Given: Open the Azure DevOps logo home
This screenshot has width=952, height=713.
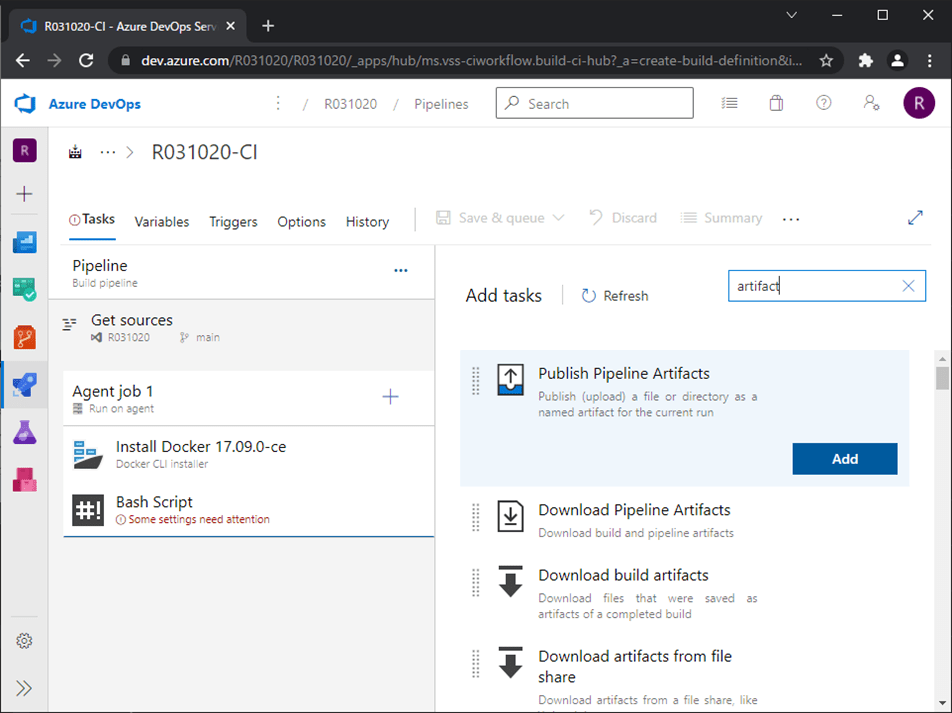Looking at the screenshot, I should point(26,104).
